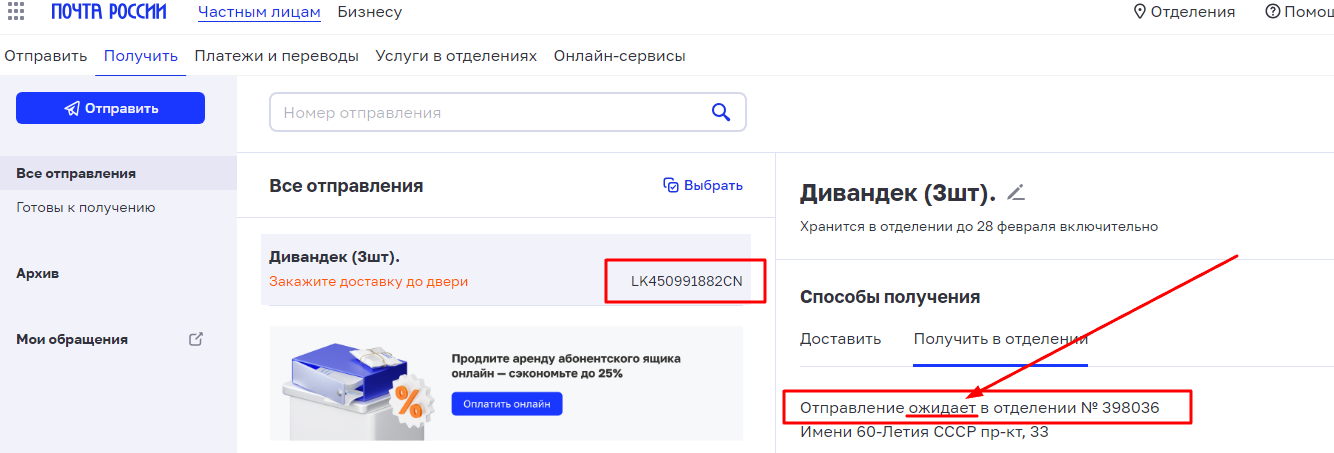This screenshot has width=1334, height=453.
Task: Click the Отделения location pin icon
Action: coord(1139,12)
